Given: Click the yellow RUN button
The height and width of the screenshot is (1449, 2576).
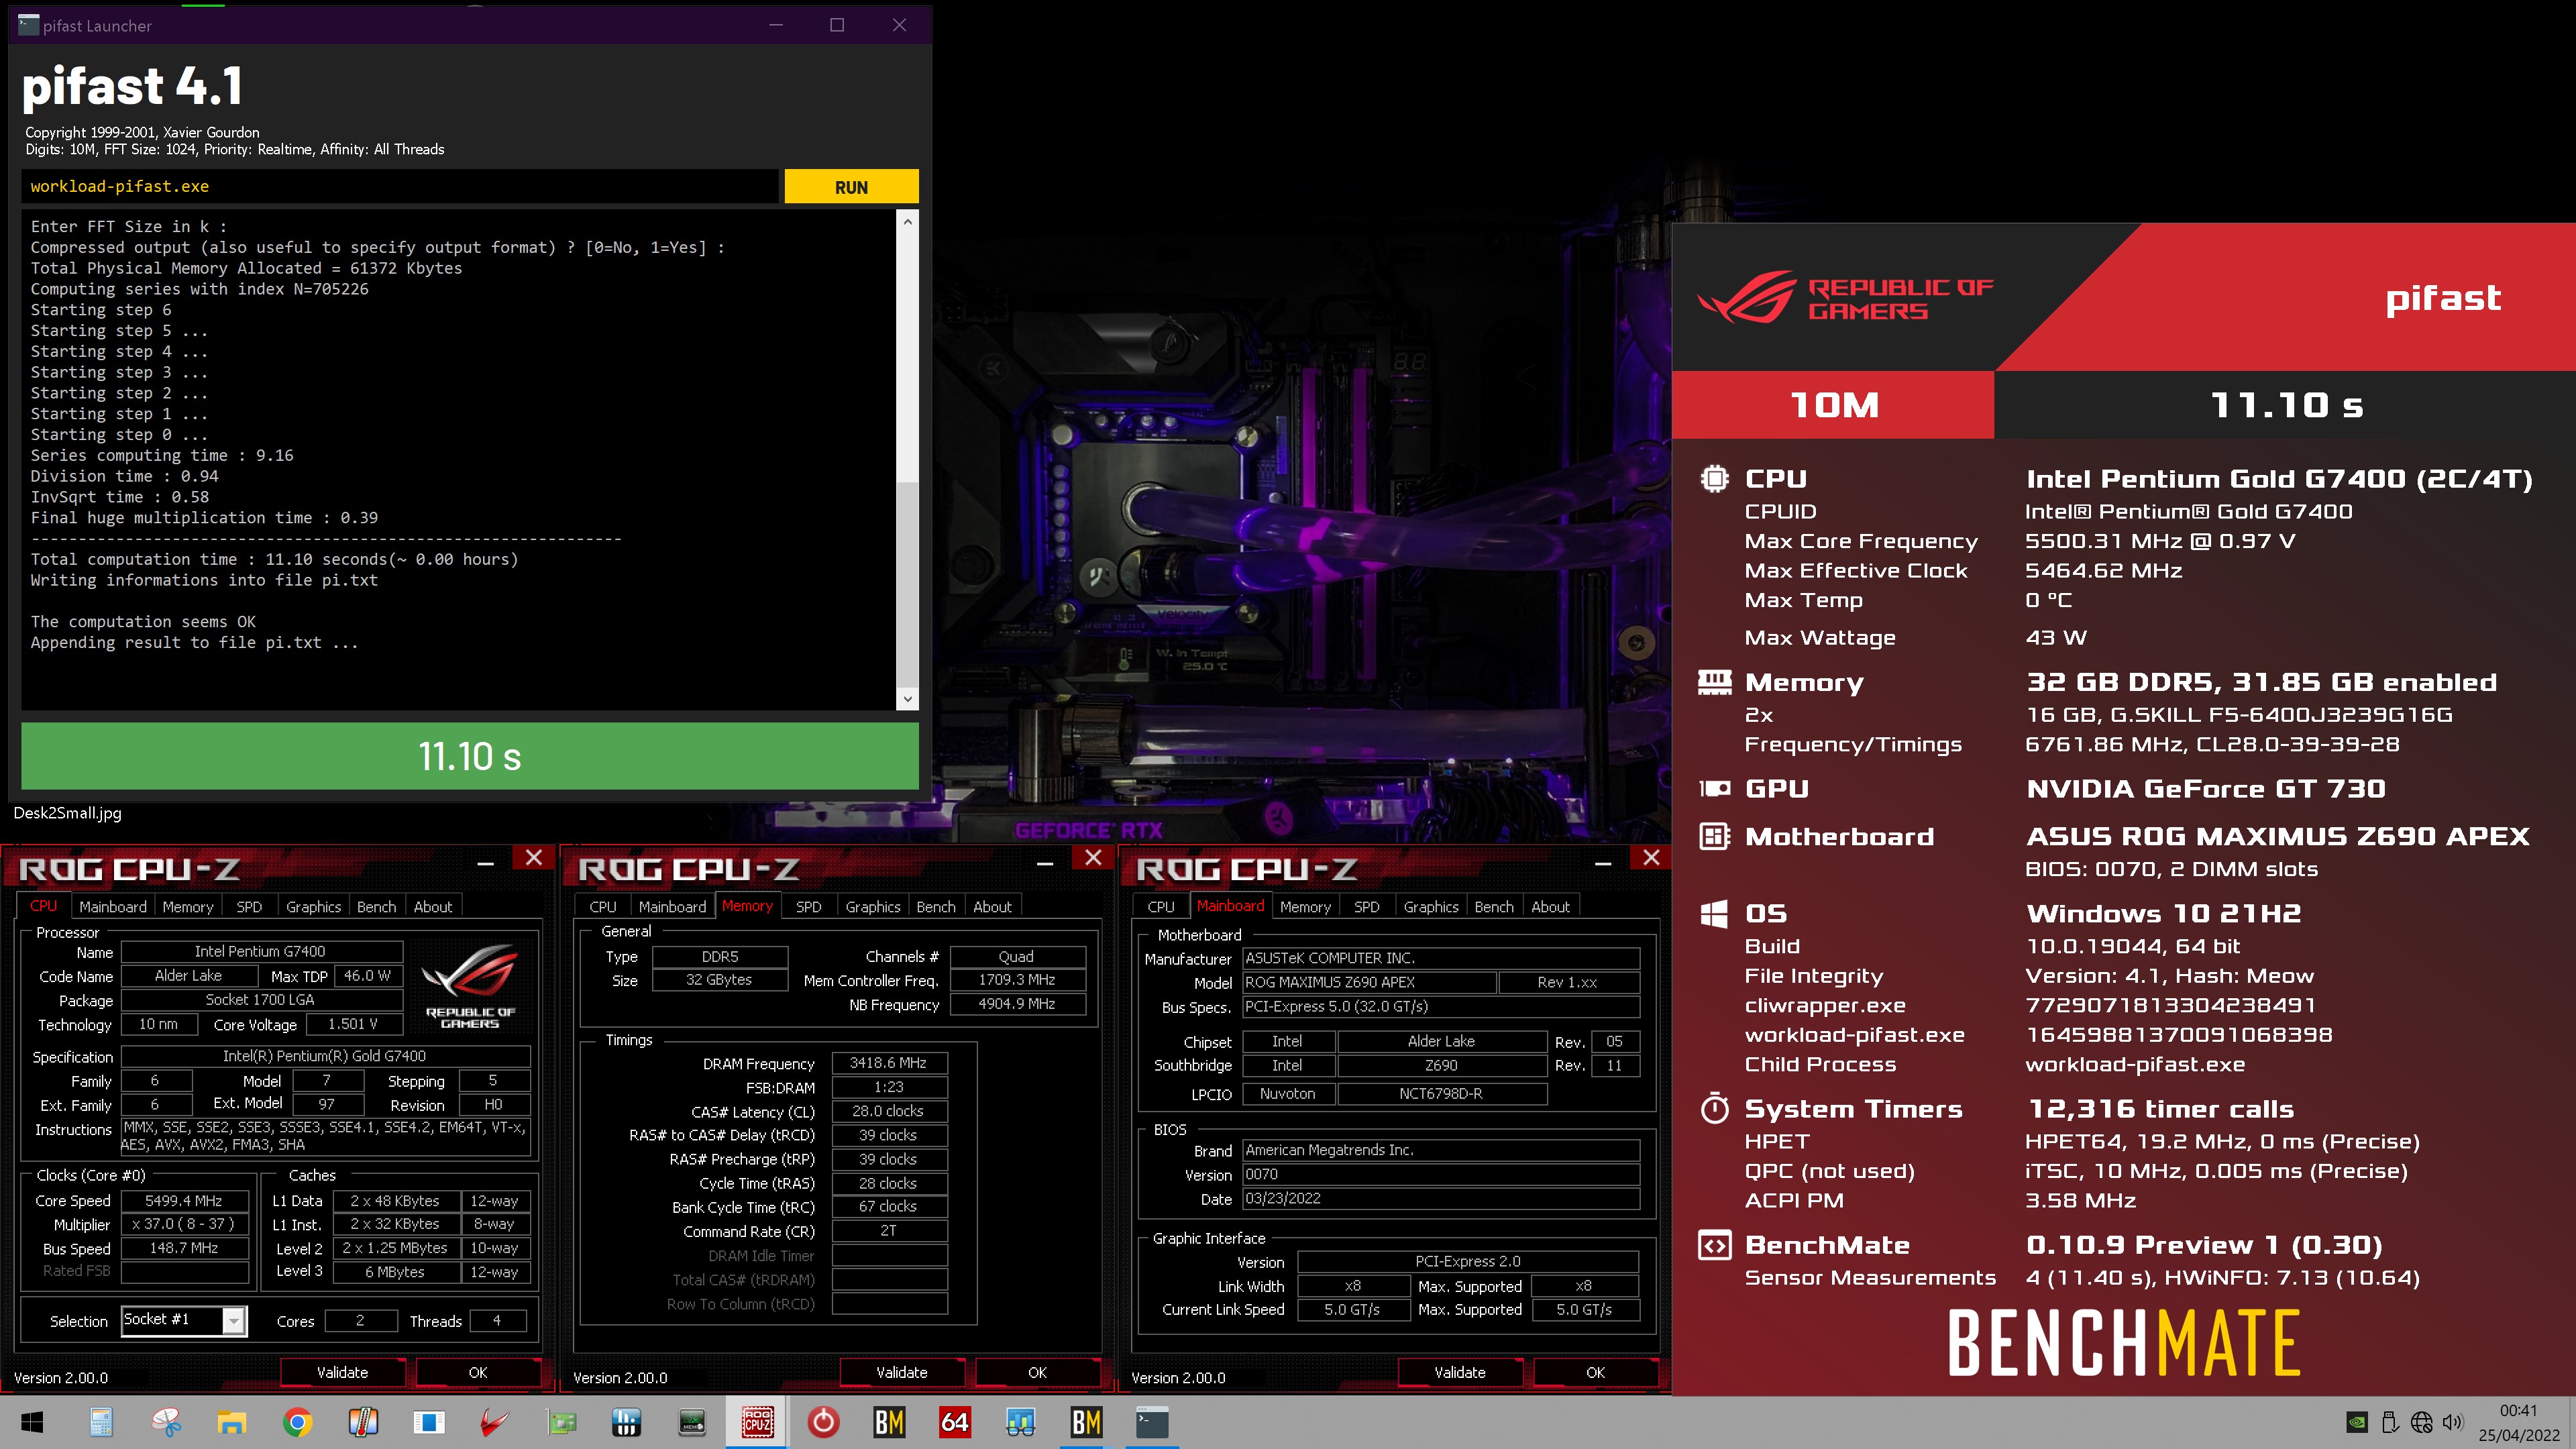Looking at the screenshot, I should click(851, 187).
